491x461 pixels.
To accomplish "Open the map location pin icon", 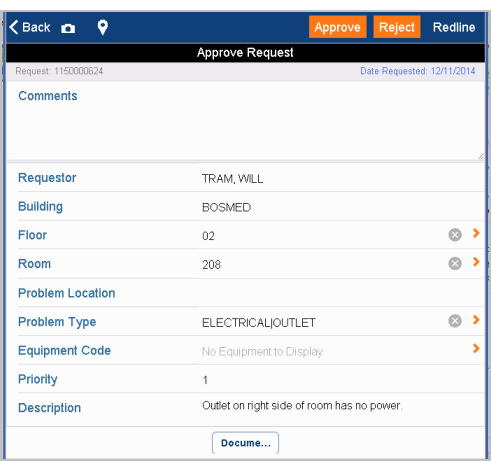I will 103,27.
